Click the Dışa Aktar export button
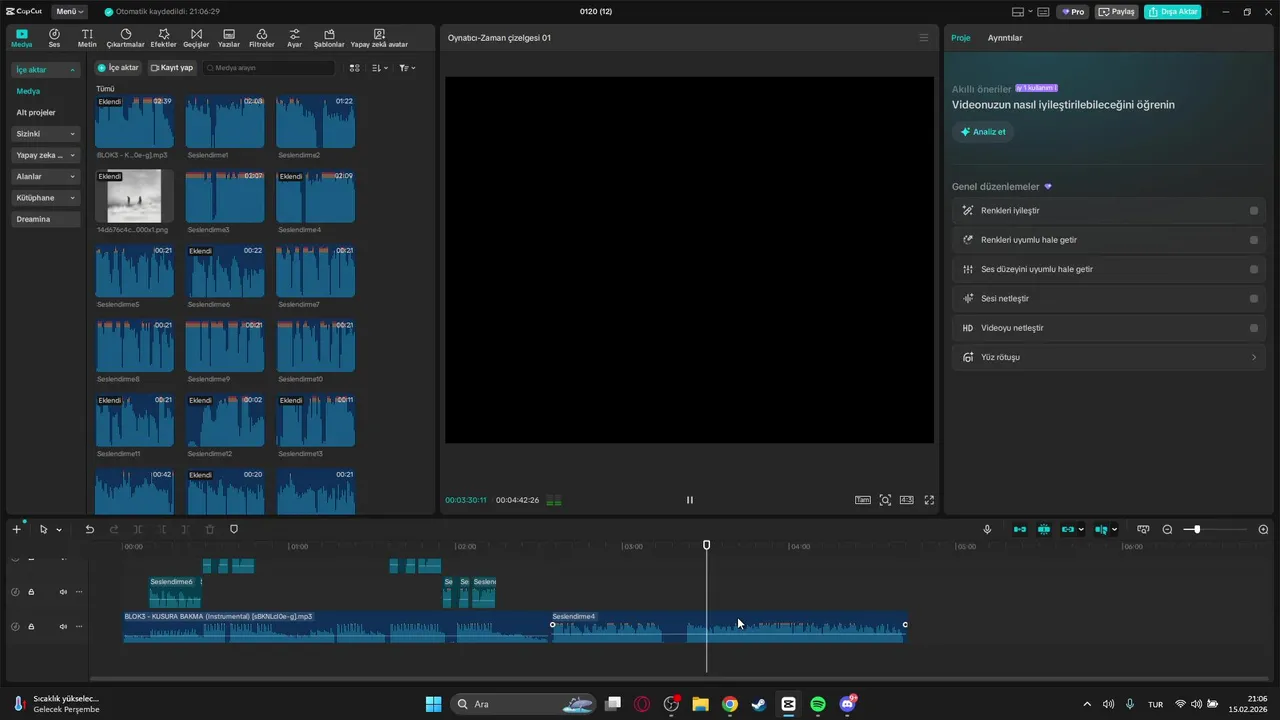 pos(1173,12)
